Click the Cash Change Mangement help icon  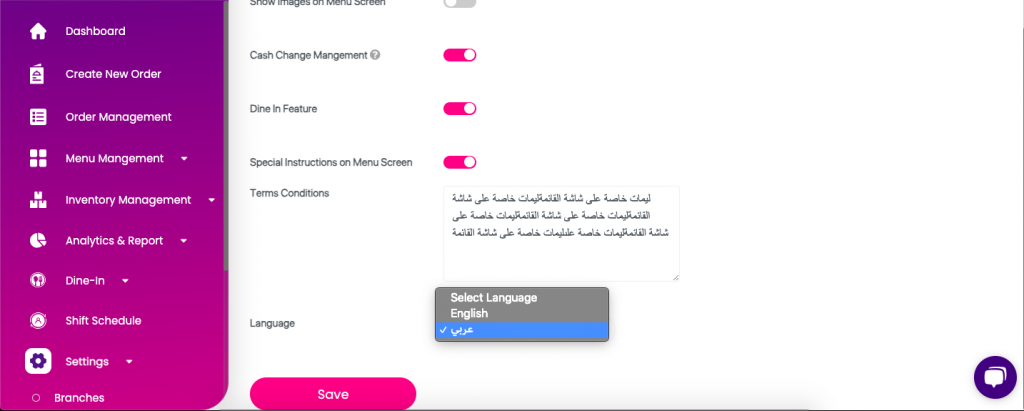click(375, 55)
